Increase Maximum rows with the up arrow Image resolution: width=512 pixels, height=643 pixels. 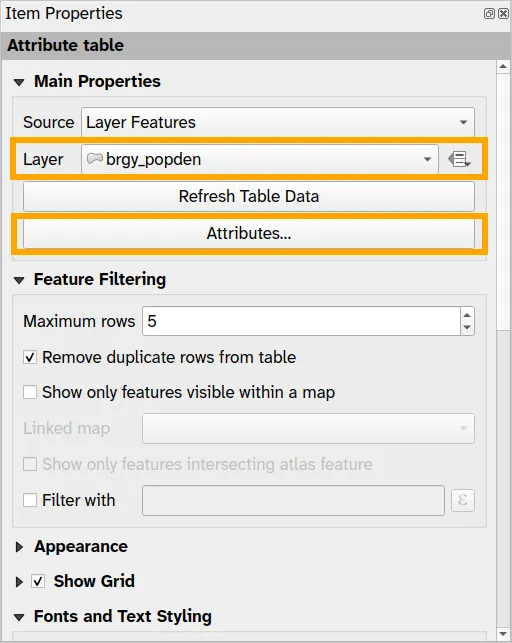point(467,315)
